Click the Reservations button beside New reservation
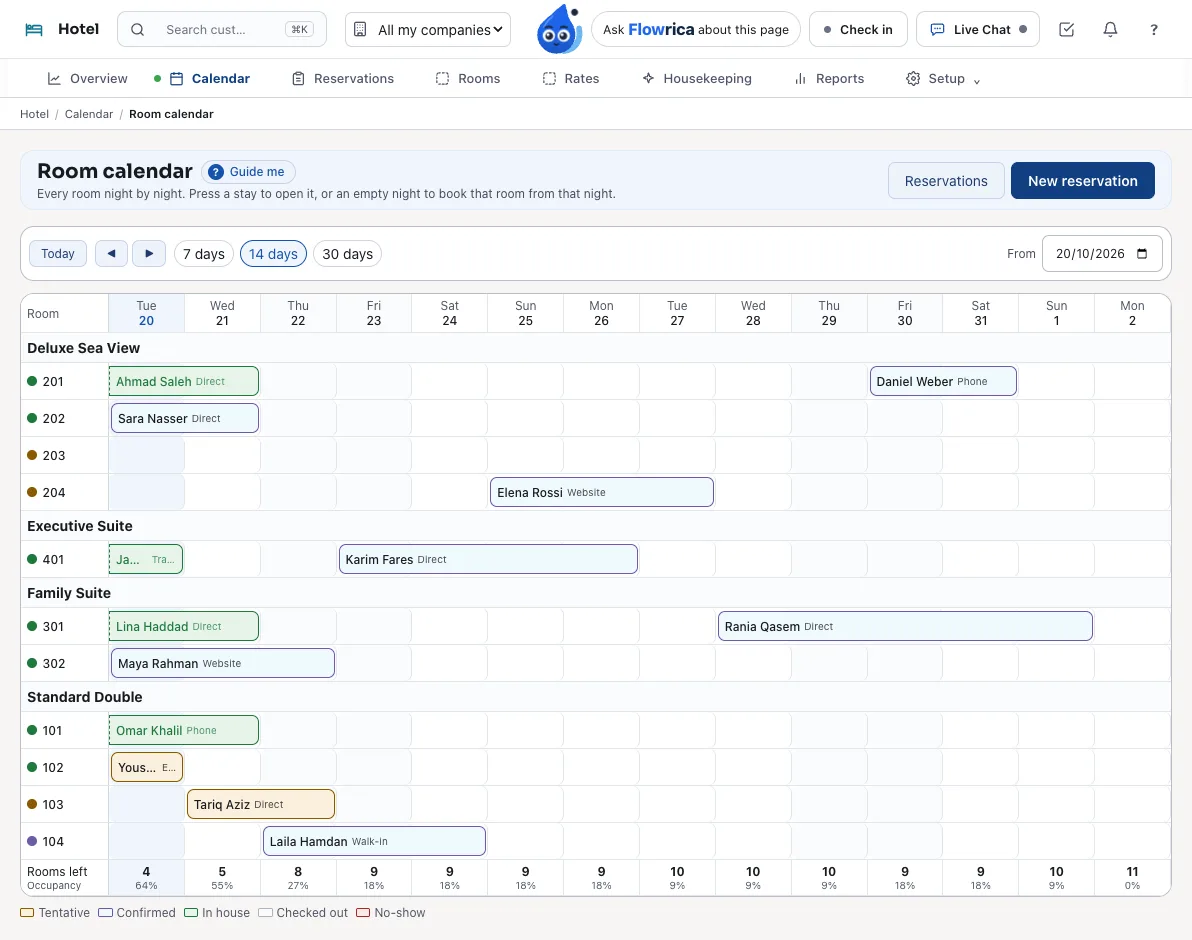The width and height of the screenshot is (1192, 940). (946, 181)
